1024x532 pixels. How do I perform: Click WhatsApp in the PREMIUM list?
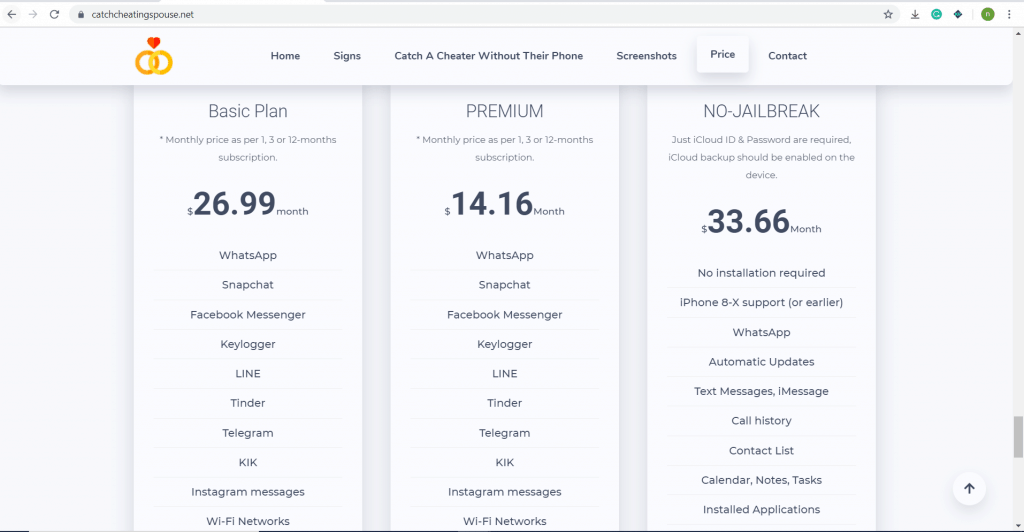[x=504, y=255]
